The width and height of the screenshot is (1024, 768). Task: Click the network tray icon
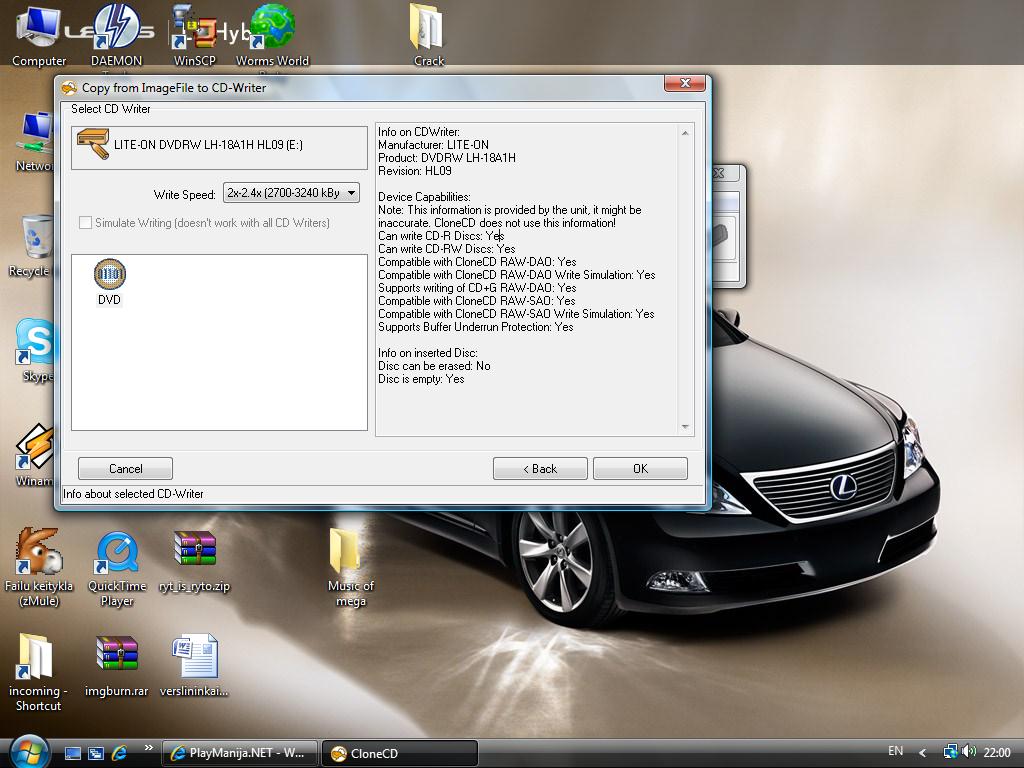tap(951, 752)
